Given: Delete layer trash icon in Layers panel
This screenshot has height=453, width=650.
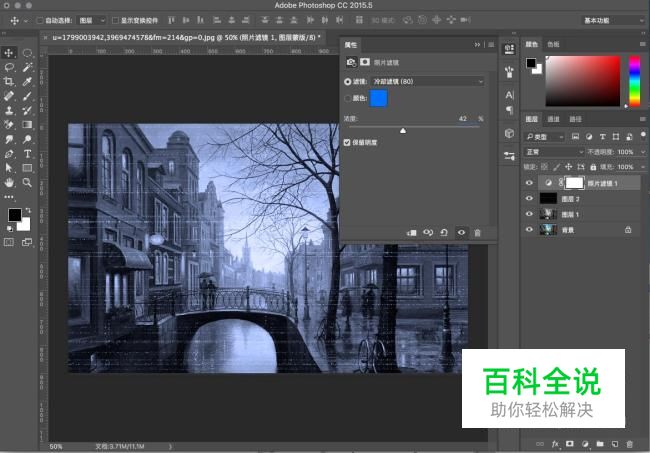Looking at the screenshot, I should click(x=630, y=444).
